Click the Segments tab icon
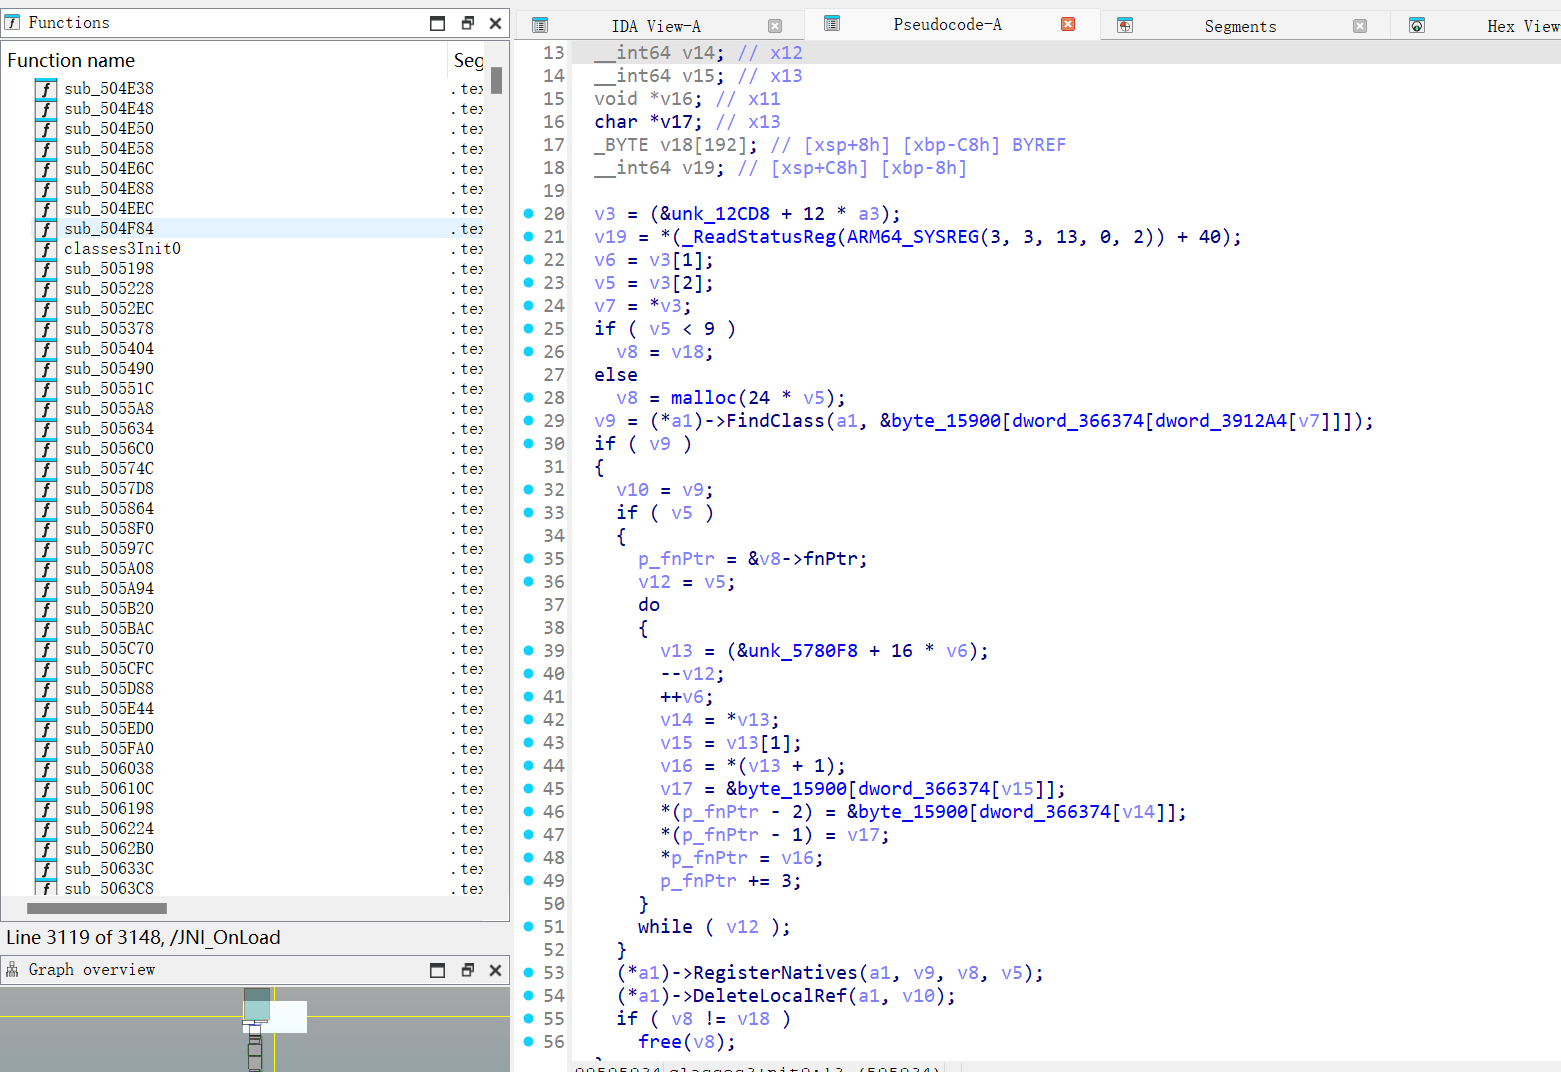This screenshot has width=1561, height=1072. (x=1125, y=26)
